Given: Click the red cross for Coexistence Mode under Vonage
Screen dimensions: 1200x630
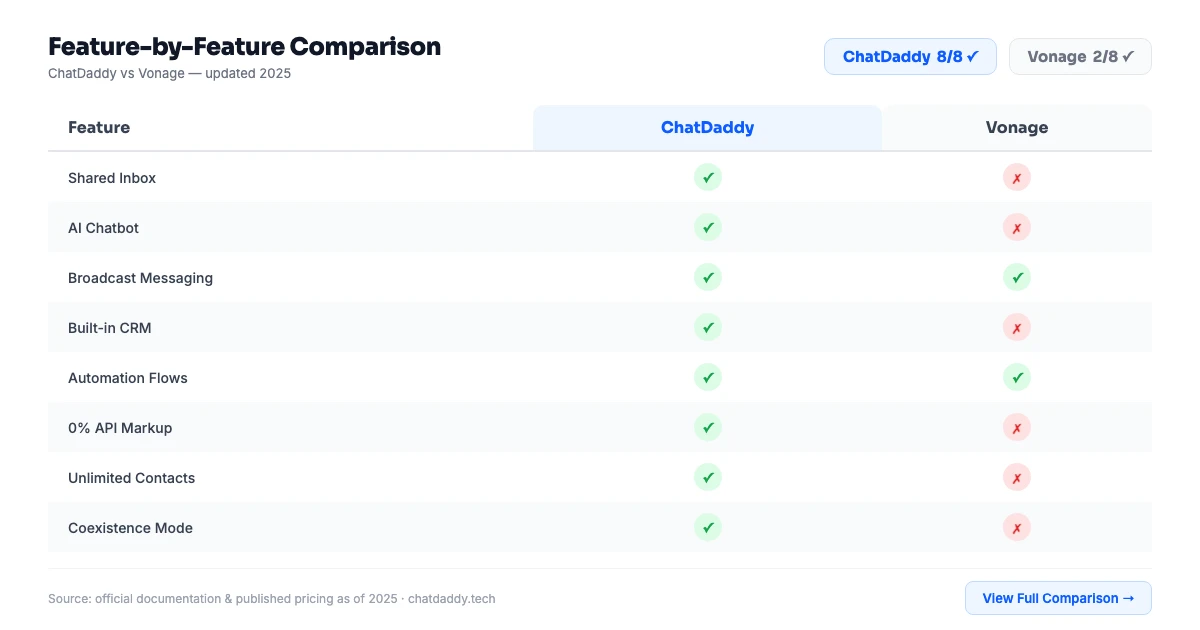Looking at the screenshot, I should click(1017, 527).
